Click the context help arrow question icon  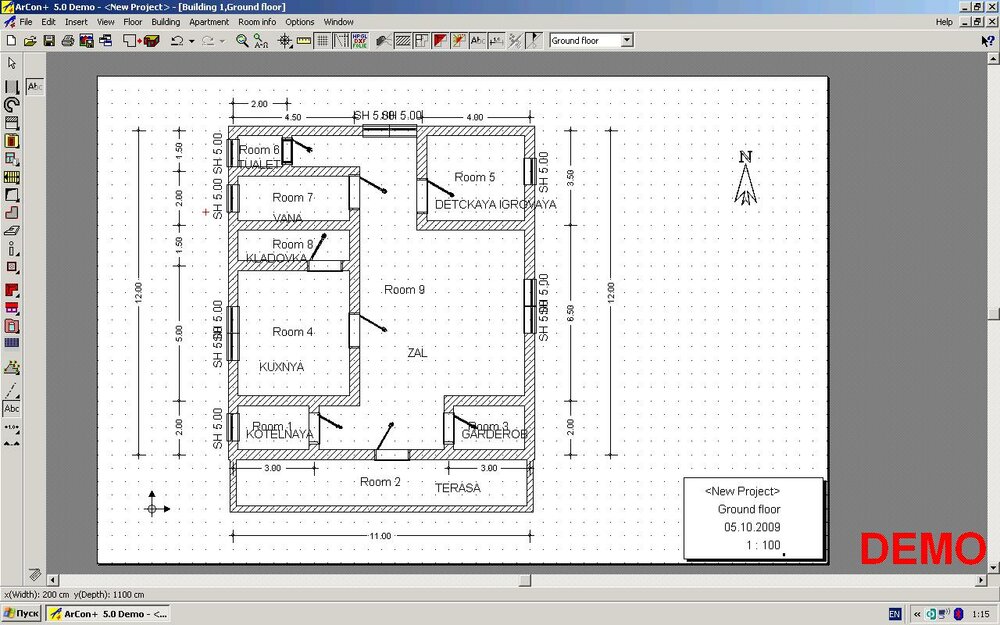(987, 41)
